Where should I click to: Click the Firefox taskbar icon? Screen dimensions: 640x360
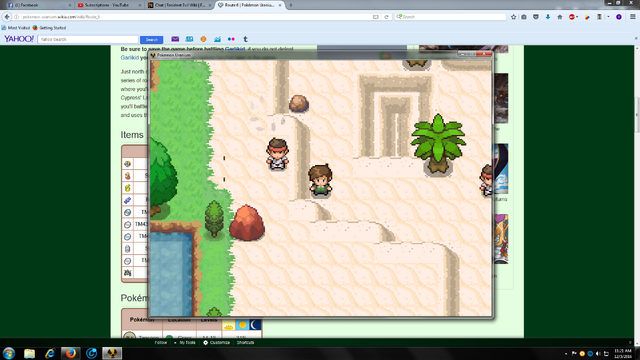tap(71, 353)
